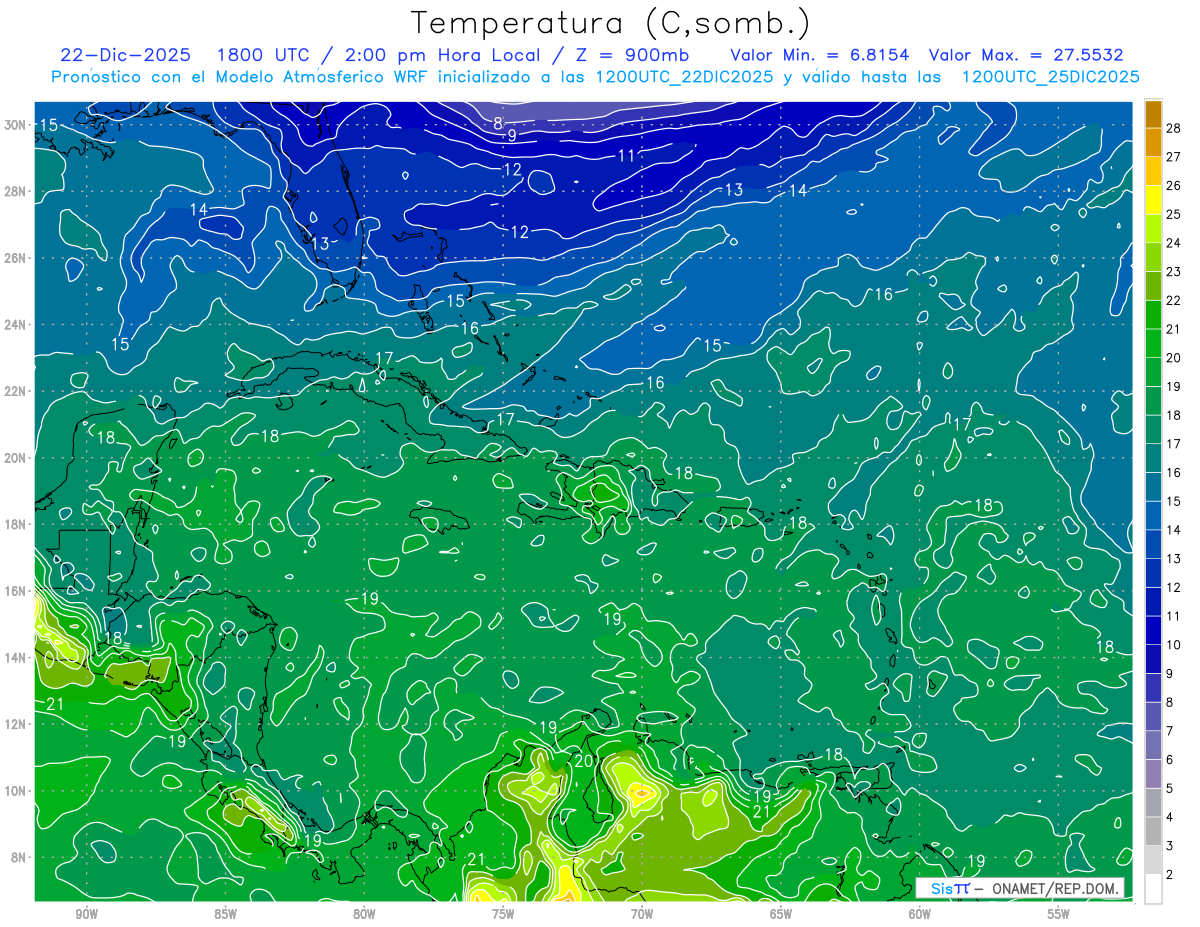Click color legend value "2"
The height and width of the screenshot is (927, 1200).
point(1170,875)
